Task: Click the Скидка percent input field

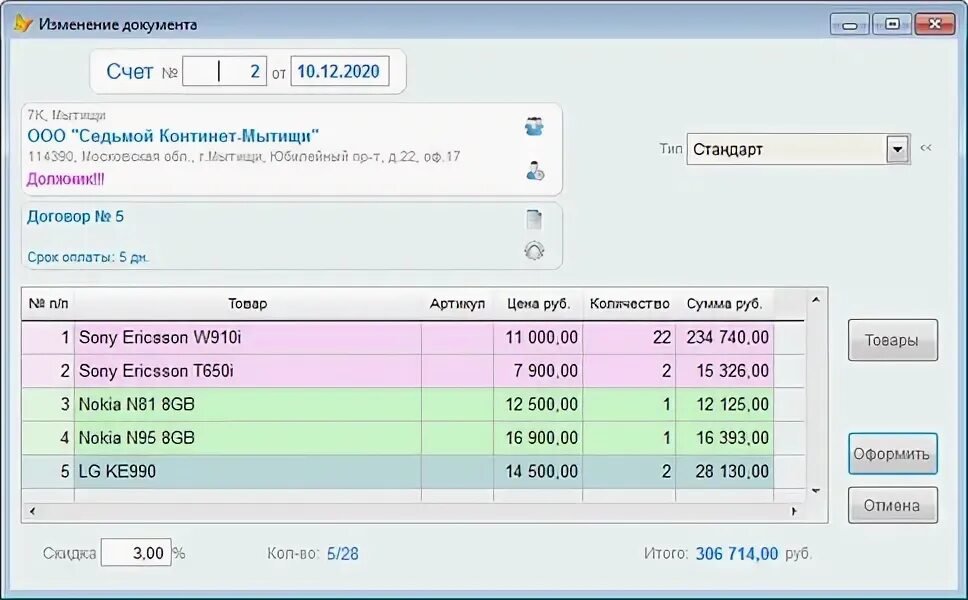Action: (x=136, y=552)
